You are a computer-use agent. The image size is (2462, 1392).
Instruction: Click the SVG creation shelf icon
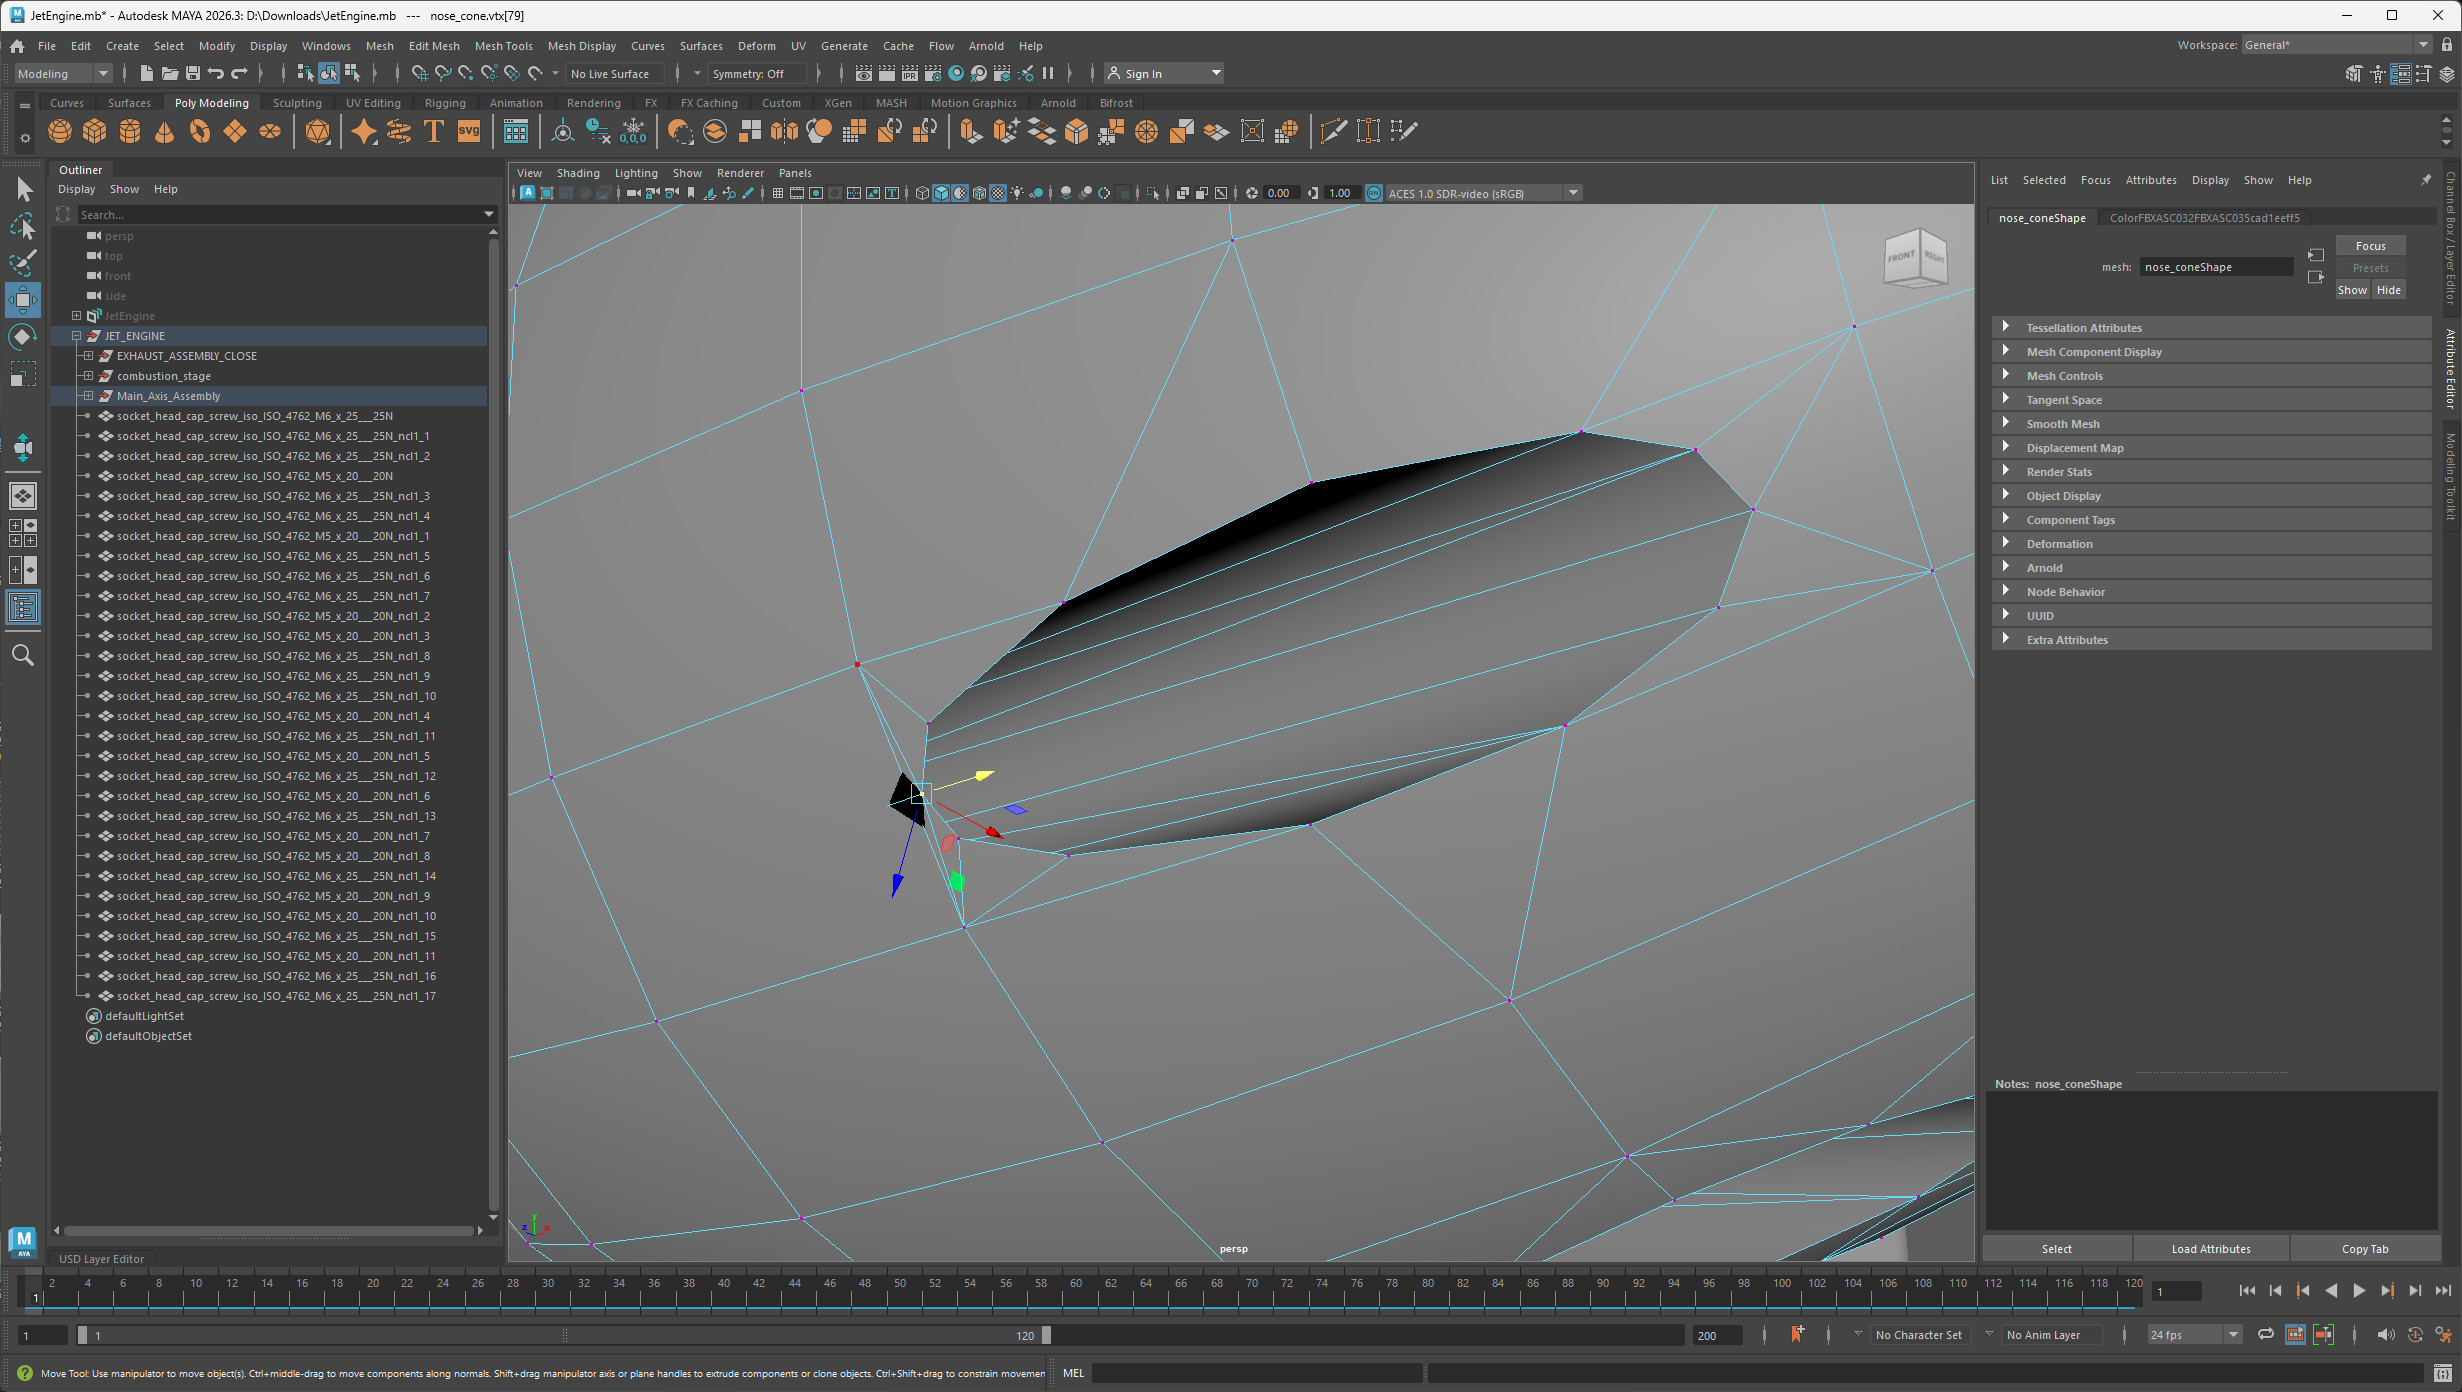467,131
